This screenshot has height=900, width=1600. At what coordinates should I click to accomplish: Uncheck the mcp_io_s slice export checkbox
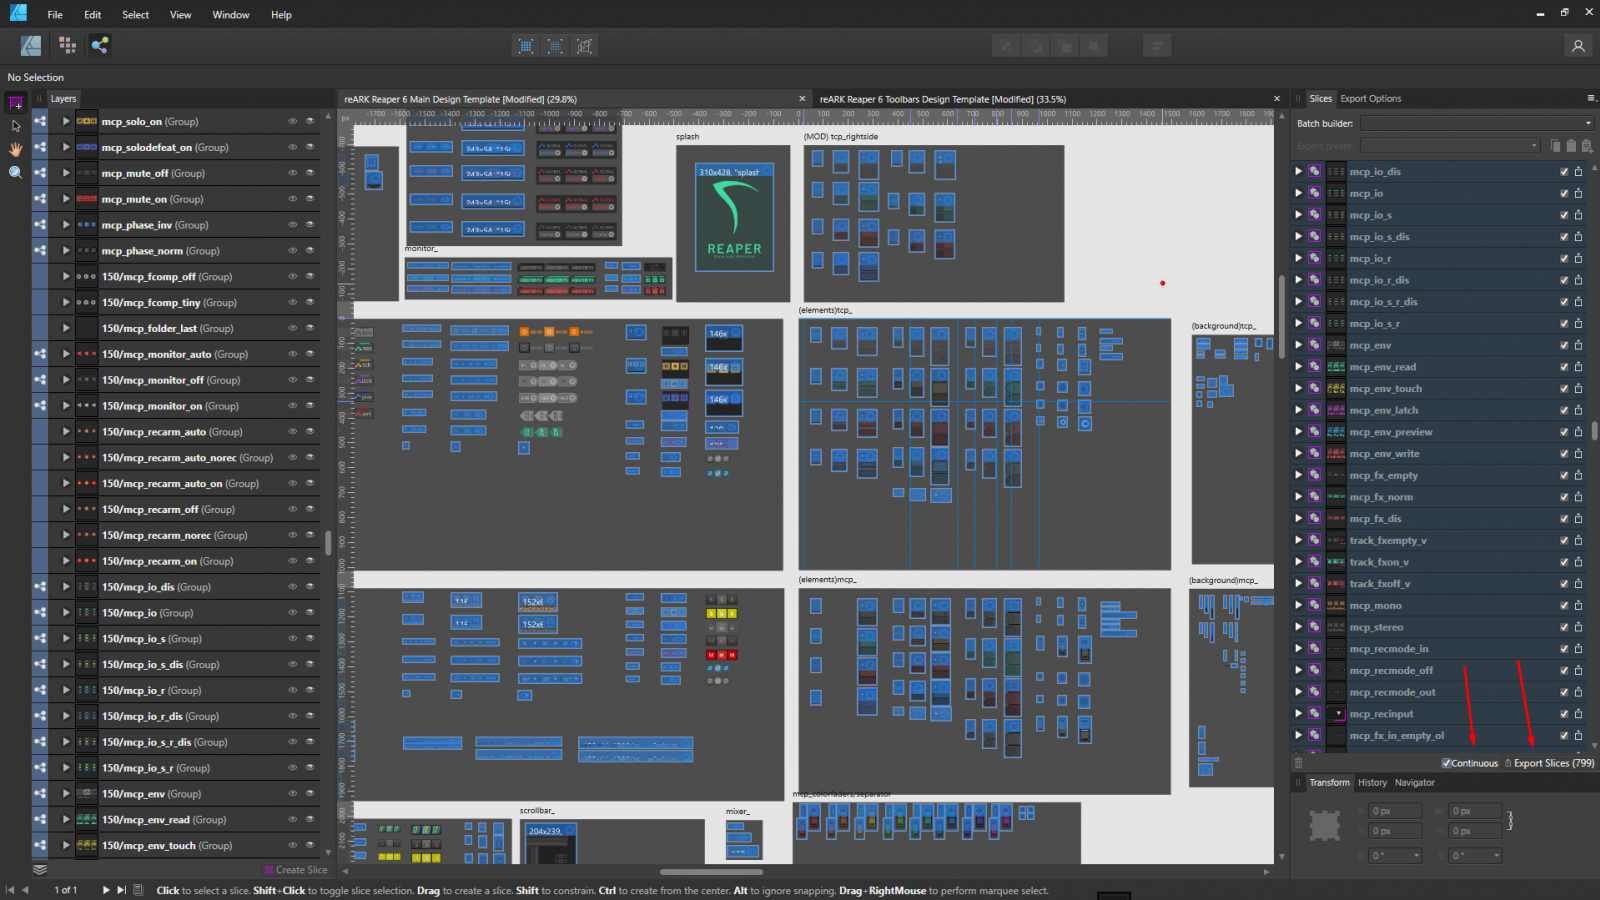point(1564,215)
